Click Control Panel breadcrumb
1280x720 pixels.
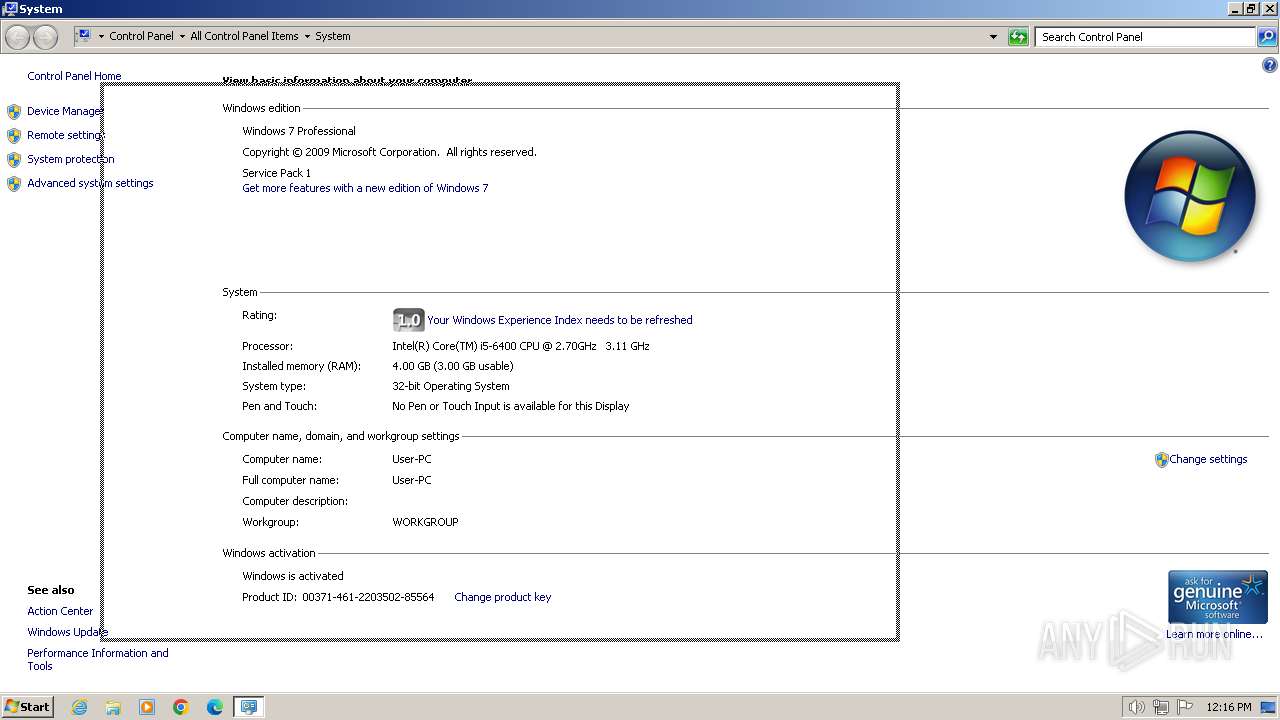pyautogui.click(x=141, y=36)
